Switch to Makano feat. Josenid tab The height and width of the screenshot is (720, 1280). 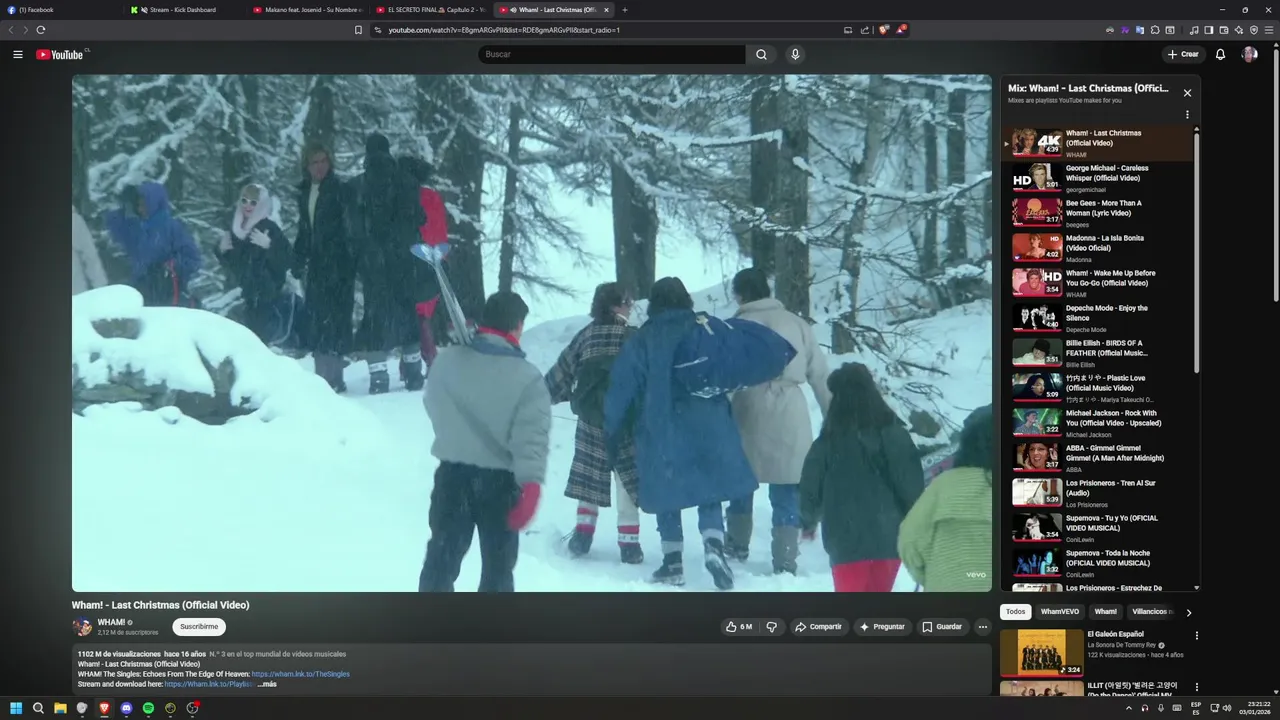(x=307, y=10)
